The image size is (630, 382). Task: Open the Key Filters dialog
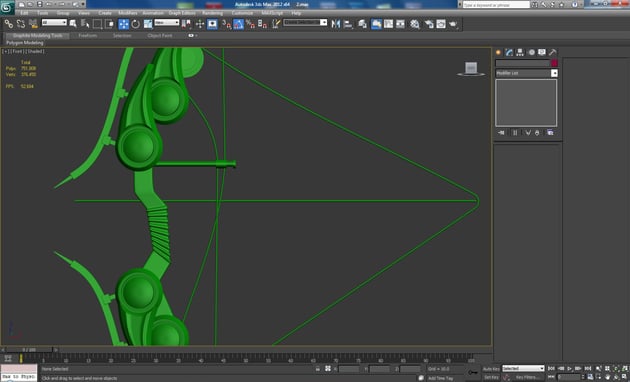pos(528,378)
